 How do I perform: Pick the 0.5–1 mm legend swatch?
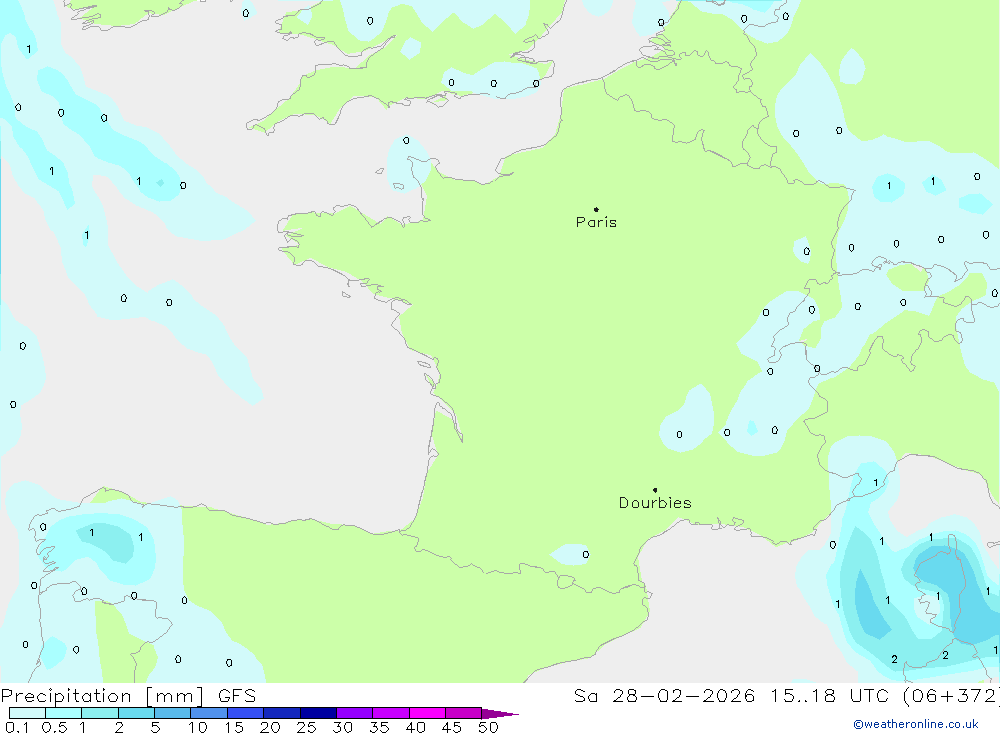click(x=63, y=713)
